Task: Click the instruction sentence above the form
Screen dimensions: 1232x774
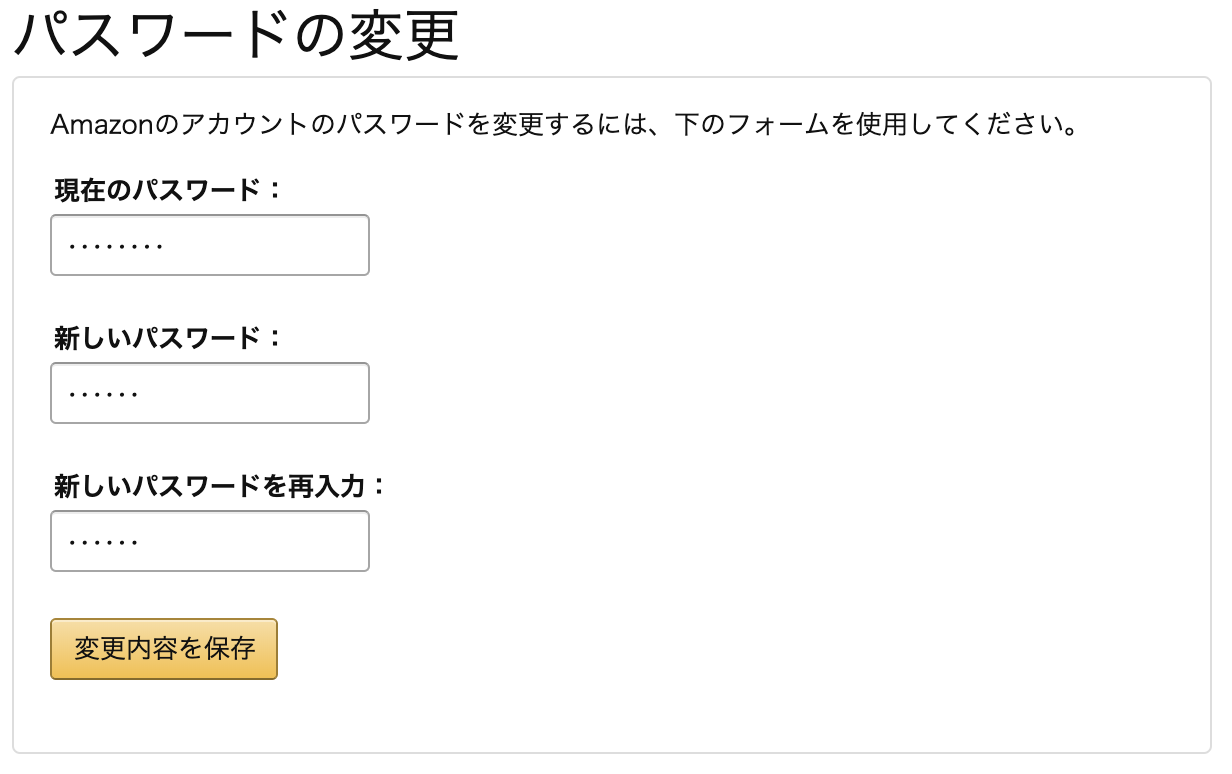Action: click(x=563, y=127)
